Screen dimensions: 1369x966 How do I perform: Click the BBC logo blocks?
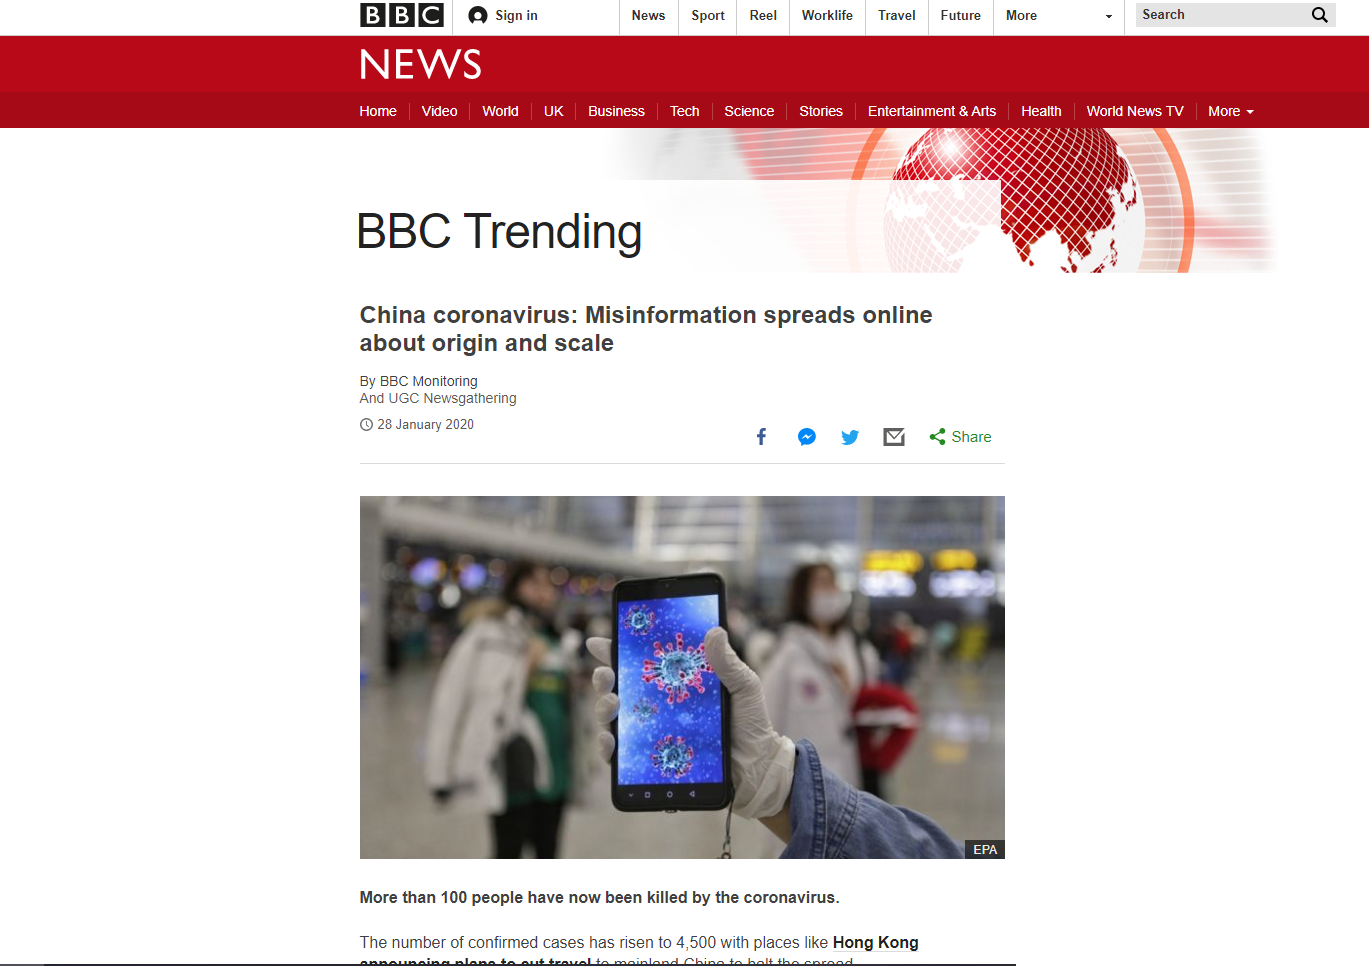(401, 15)
